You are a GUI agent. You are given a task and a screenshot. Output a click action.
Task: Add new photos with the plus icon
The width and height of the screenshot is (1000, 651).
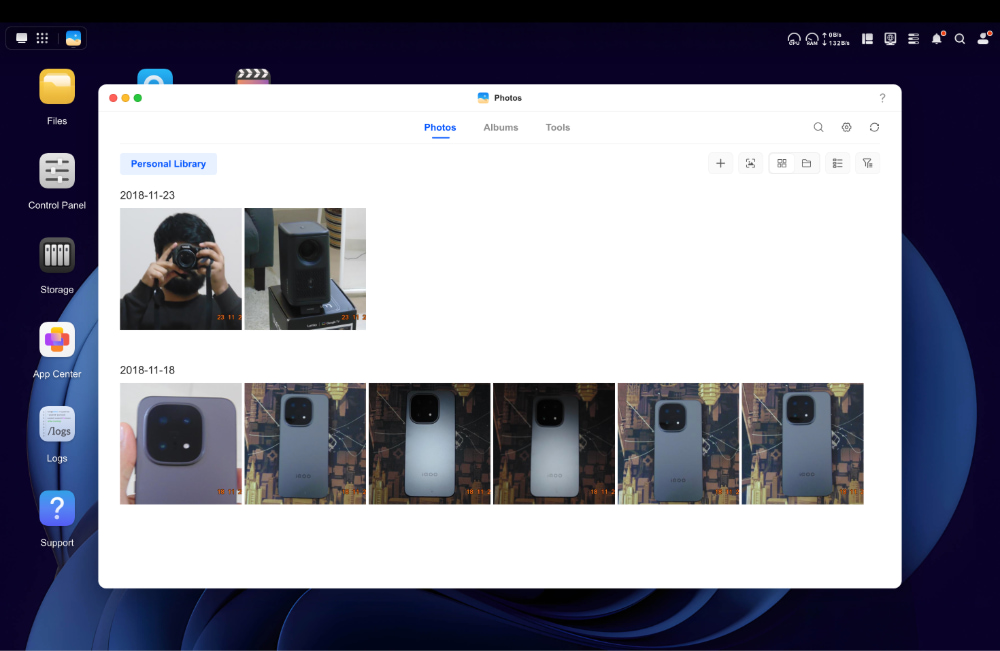point(720,163)
